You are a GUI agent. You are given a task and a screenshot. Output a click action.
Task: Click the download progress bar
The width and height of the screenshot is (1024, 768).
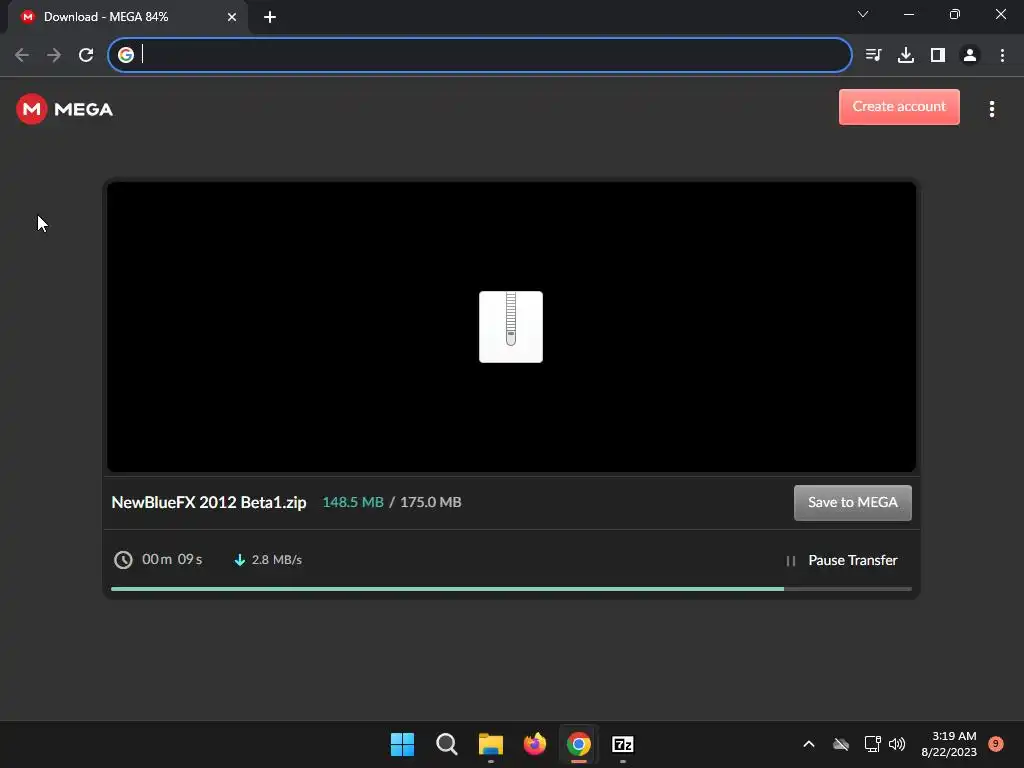511,589
